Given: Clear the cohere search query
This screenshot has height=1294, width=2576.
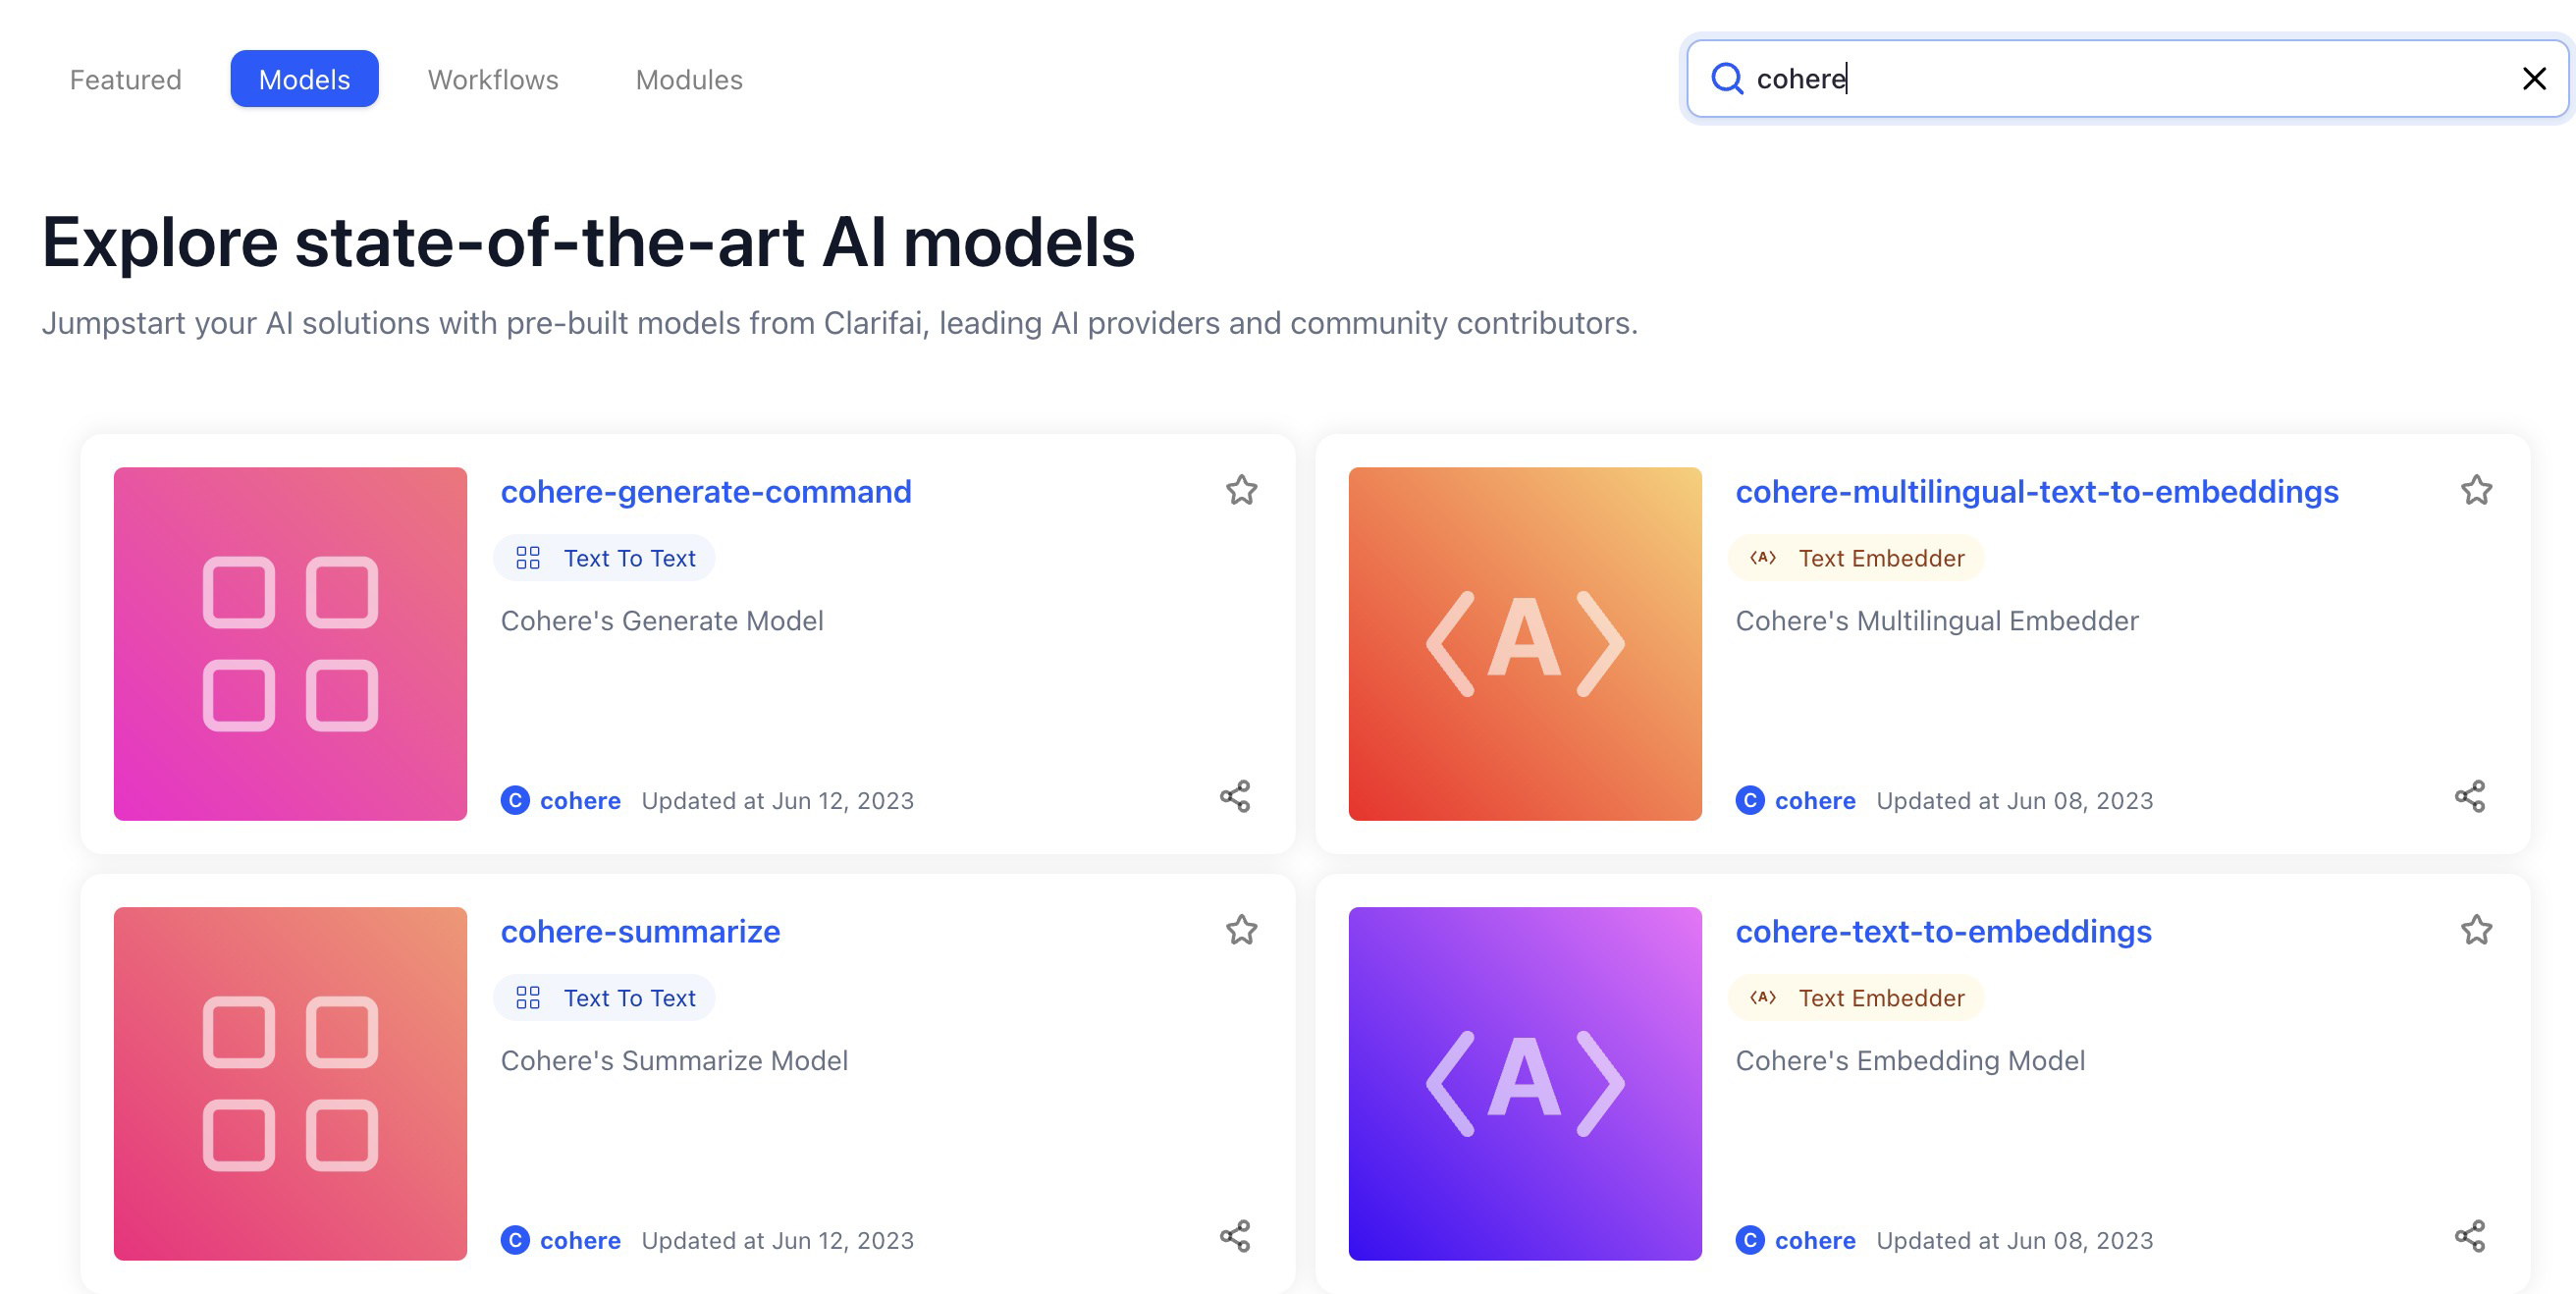Looking at the screenshot, I should tap(2533, 78).
